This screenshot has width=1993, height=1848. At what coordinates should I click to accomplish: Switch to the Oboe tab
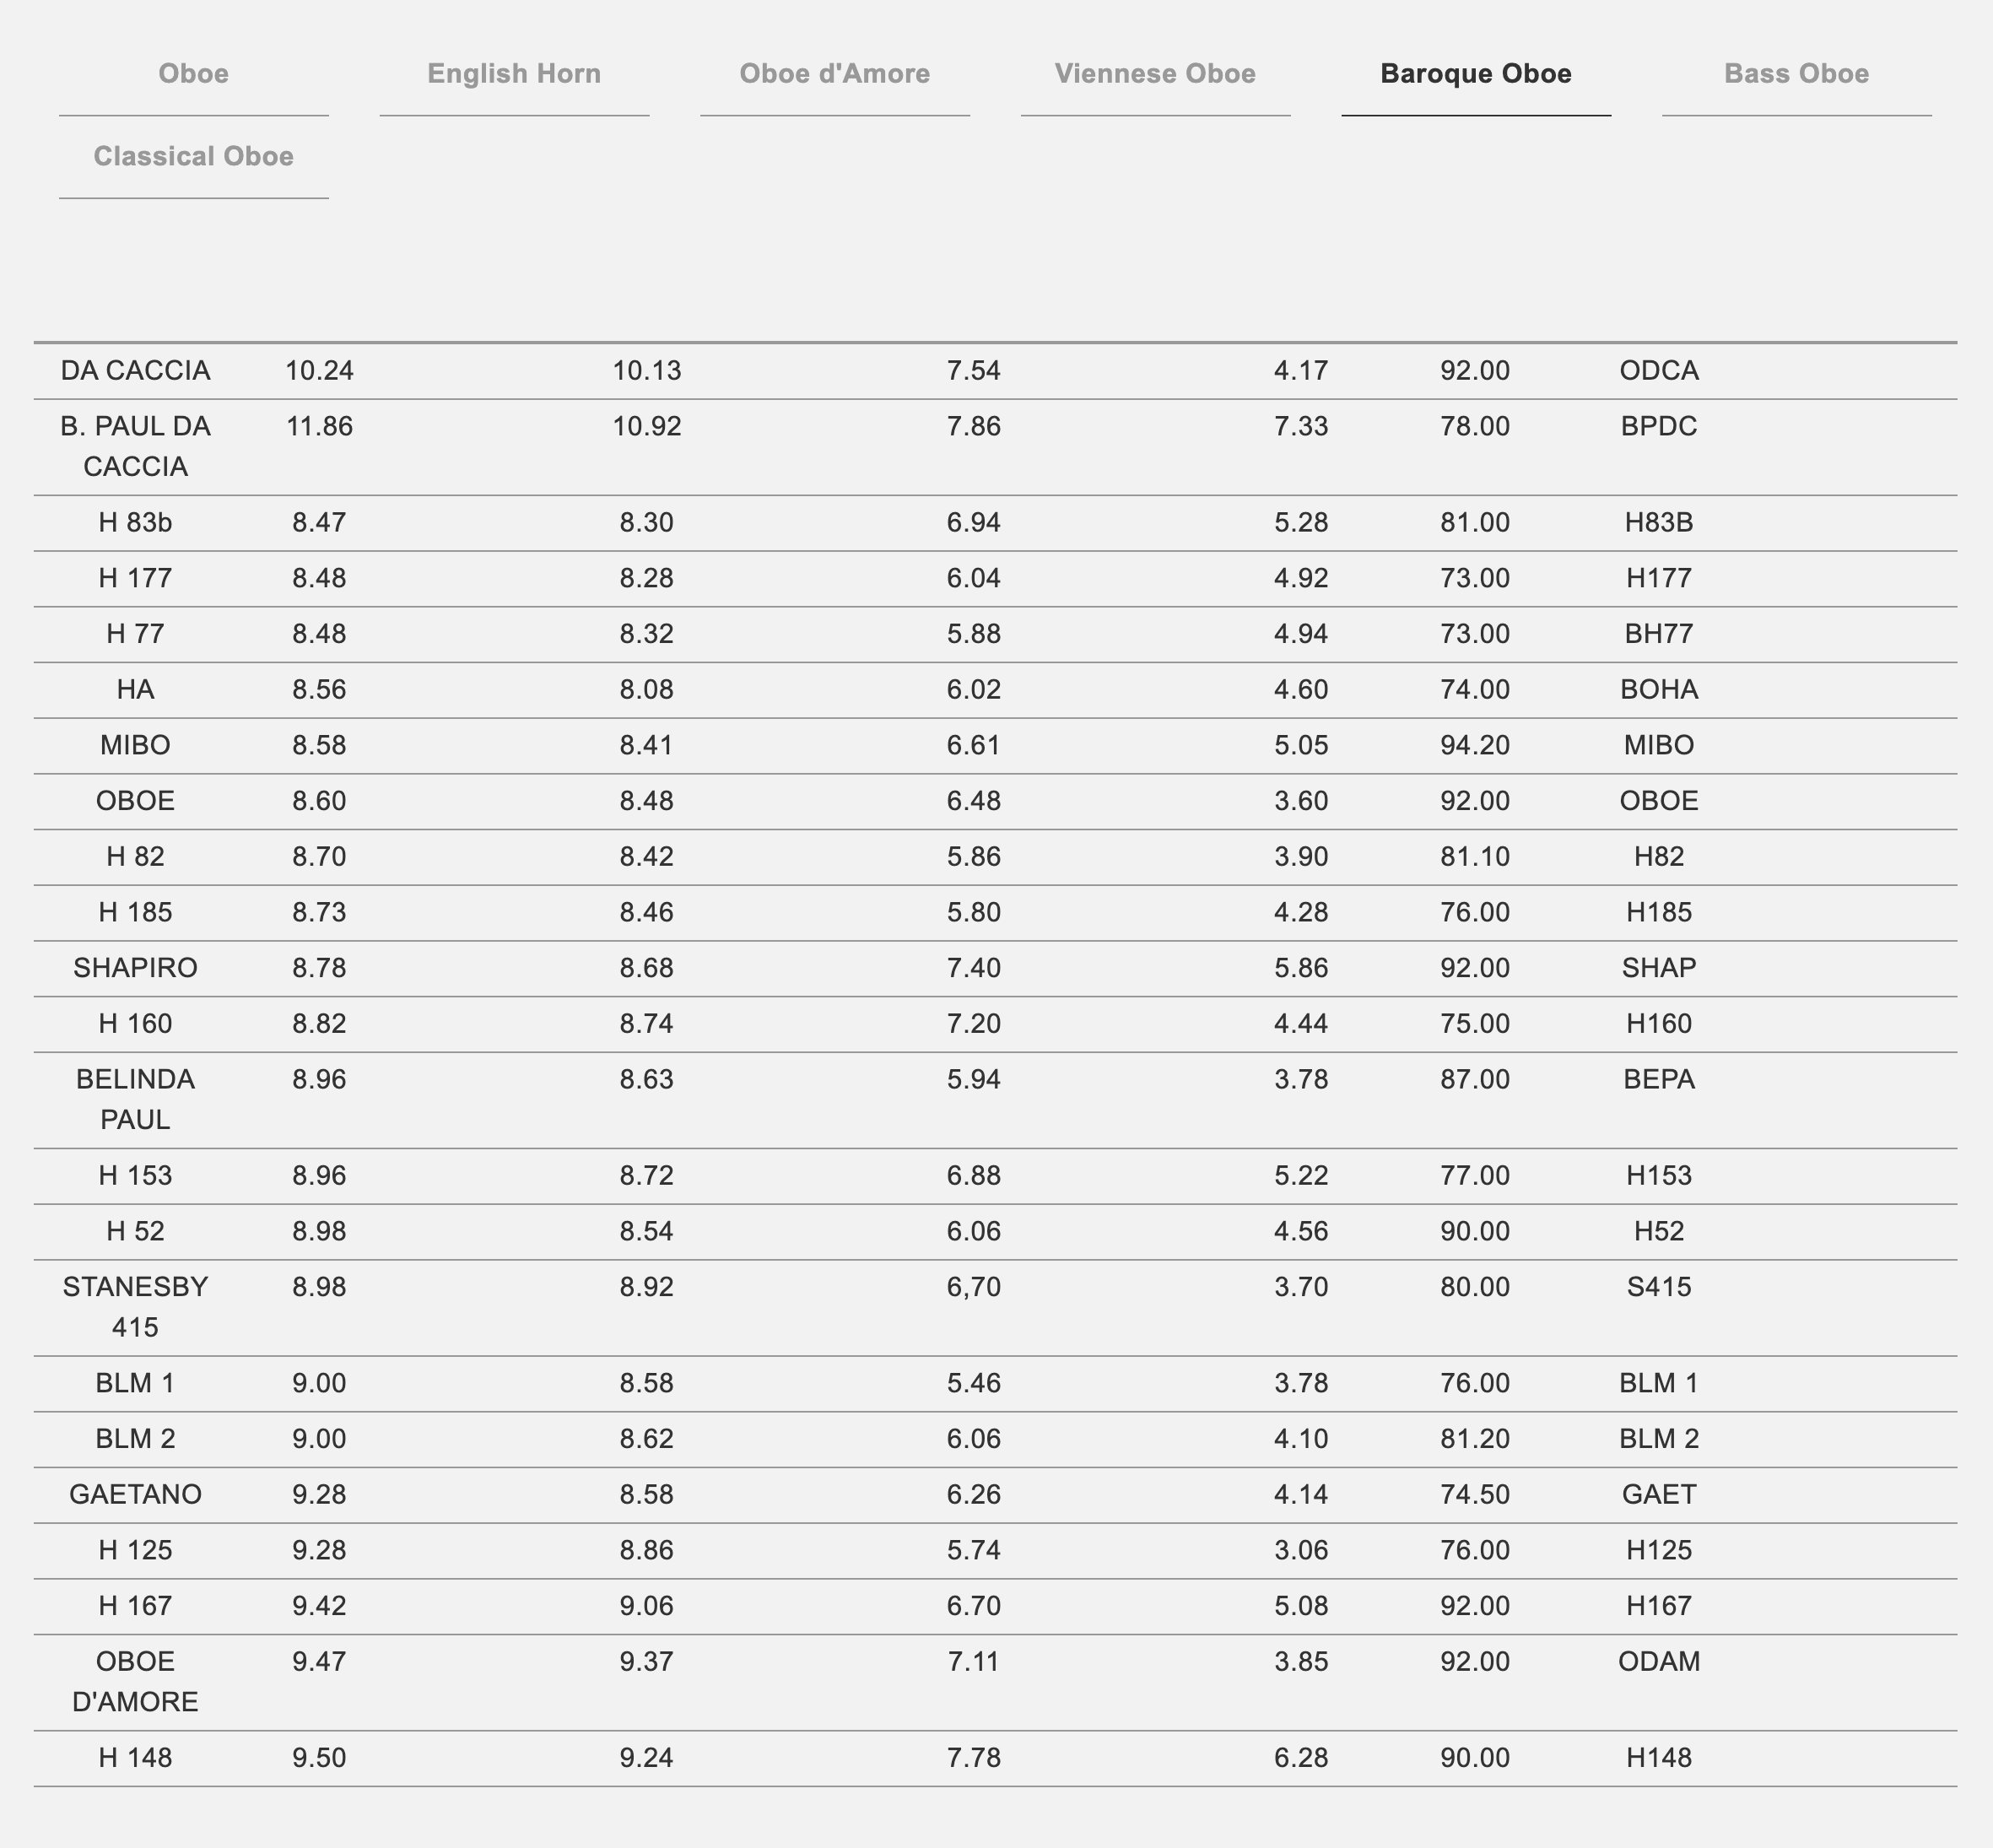[193, 74]
